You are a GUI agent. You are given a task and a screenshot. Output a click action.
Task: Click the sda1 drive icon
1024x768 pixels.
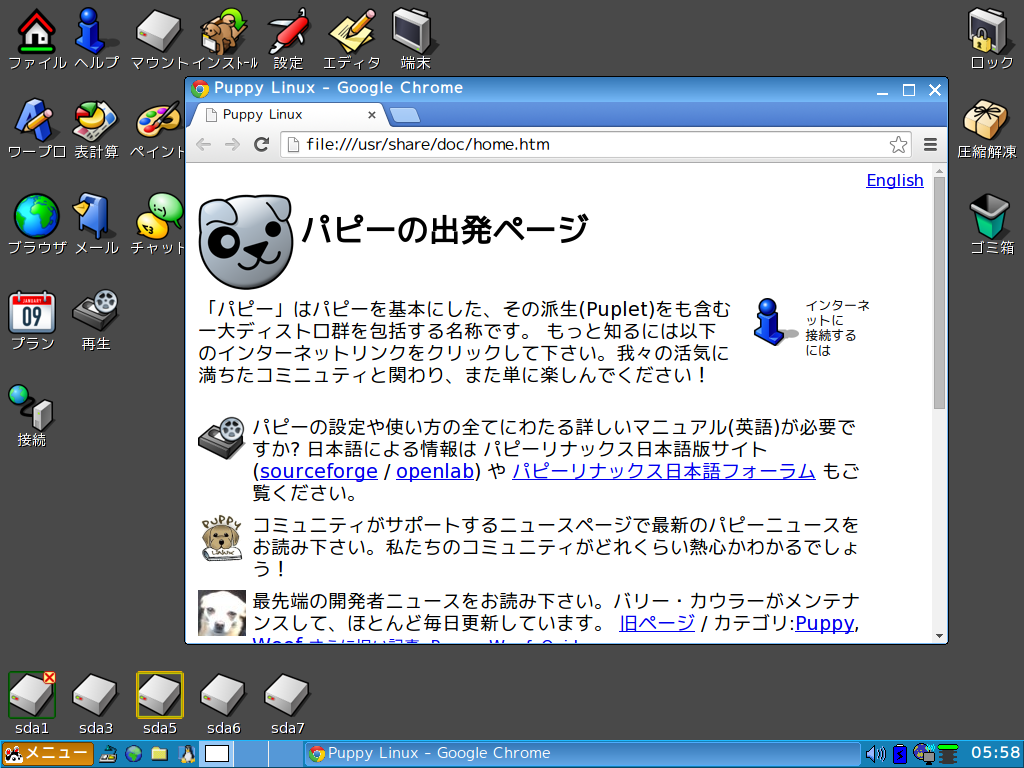(x=31, y=695)
